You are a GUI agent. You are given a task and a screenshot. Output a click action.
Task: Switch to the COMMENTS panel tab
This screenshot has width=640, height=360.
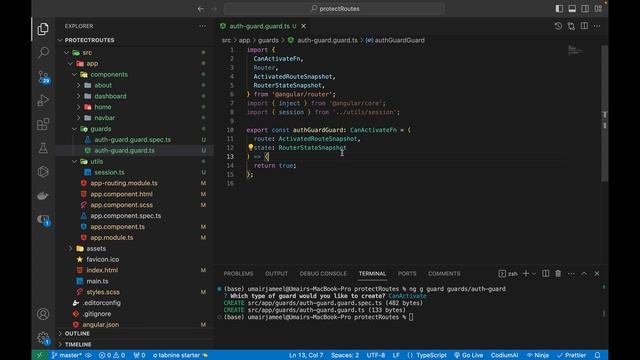(x=444, y=273)
